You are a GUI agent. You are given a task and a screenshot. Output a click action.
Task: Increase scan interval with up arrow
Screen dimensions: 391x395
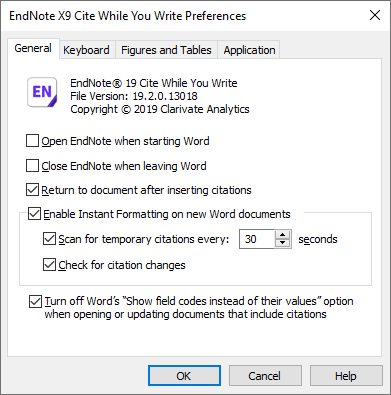(283, 234)
